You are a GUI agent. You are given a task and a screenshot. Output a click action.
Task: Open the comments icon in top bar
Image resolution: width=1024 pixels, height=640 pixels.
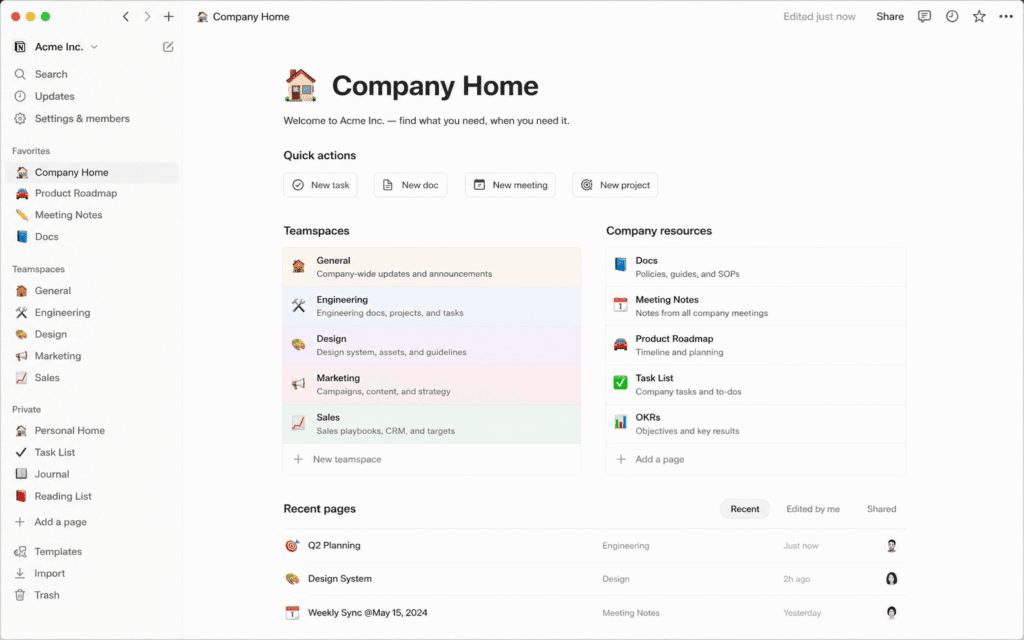[x=924, y=16]
